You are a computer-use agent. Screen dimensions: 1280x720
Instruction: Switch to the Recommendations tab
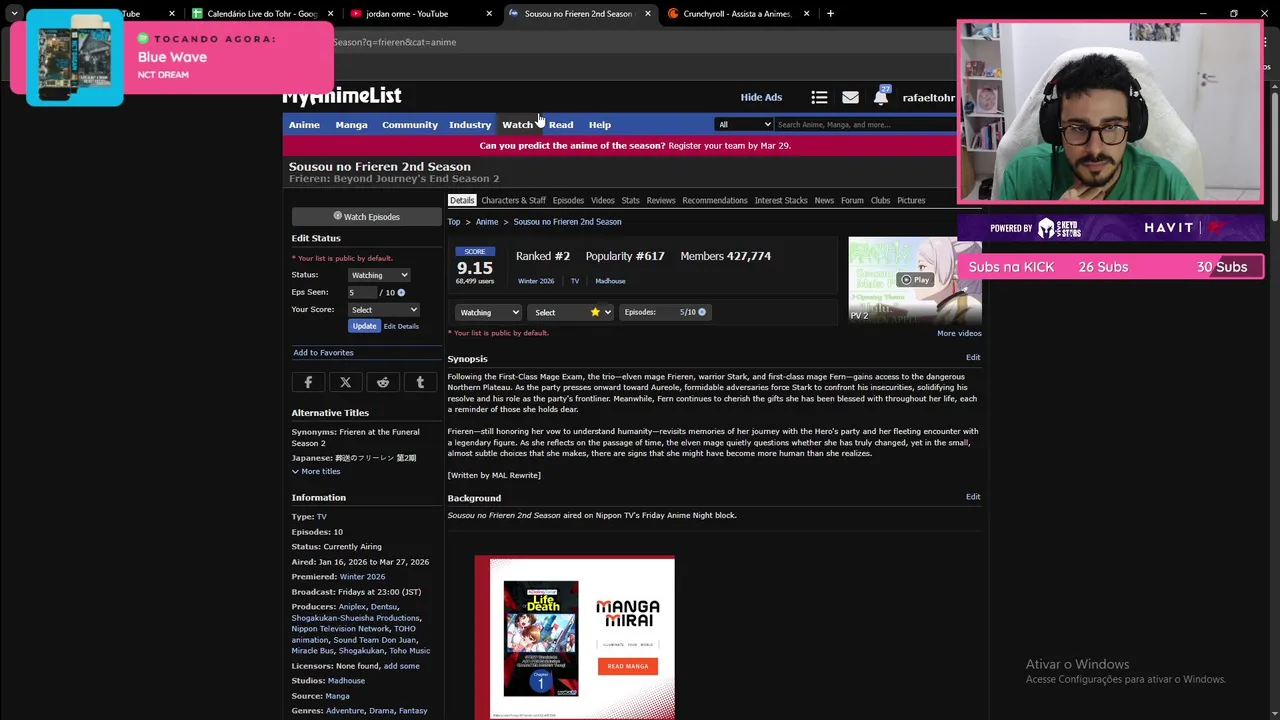[715, 201]
